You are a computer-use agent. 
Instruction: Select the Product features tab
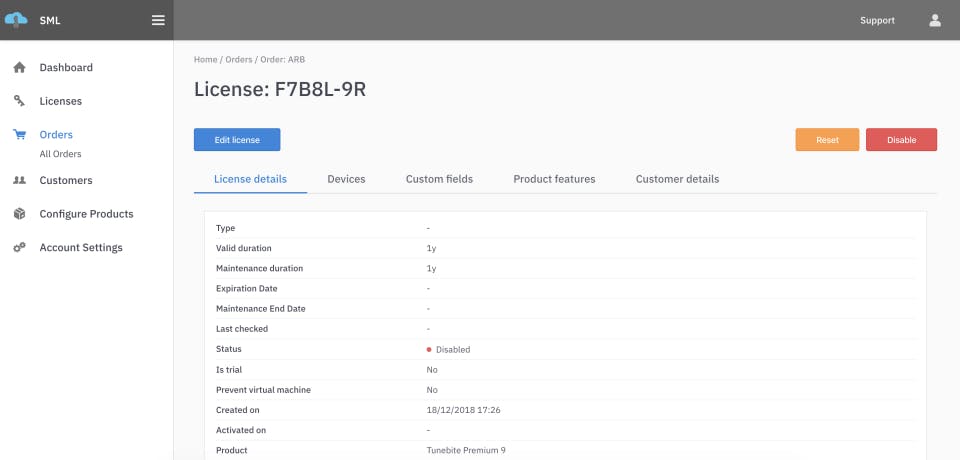tap(554, 179)
